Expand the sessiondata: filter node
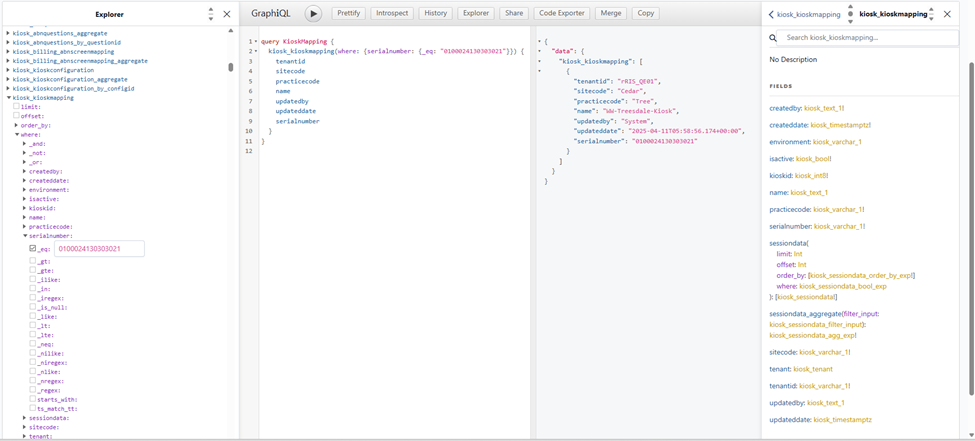The width and height of the screenshot is (975, 441). (25, 418)
